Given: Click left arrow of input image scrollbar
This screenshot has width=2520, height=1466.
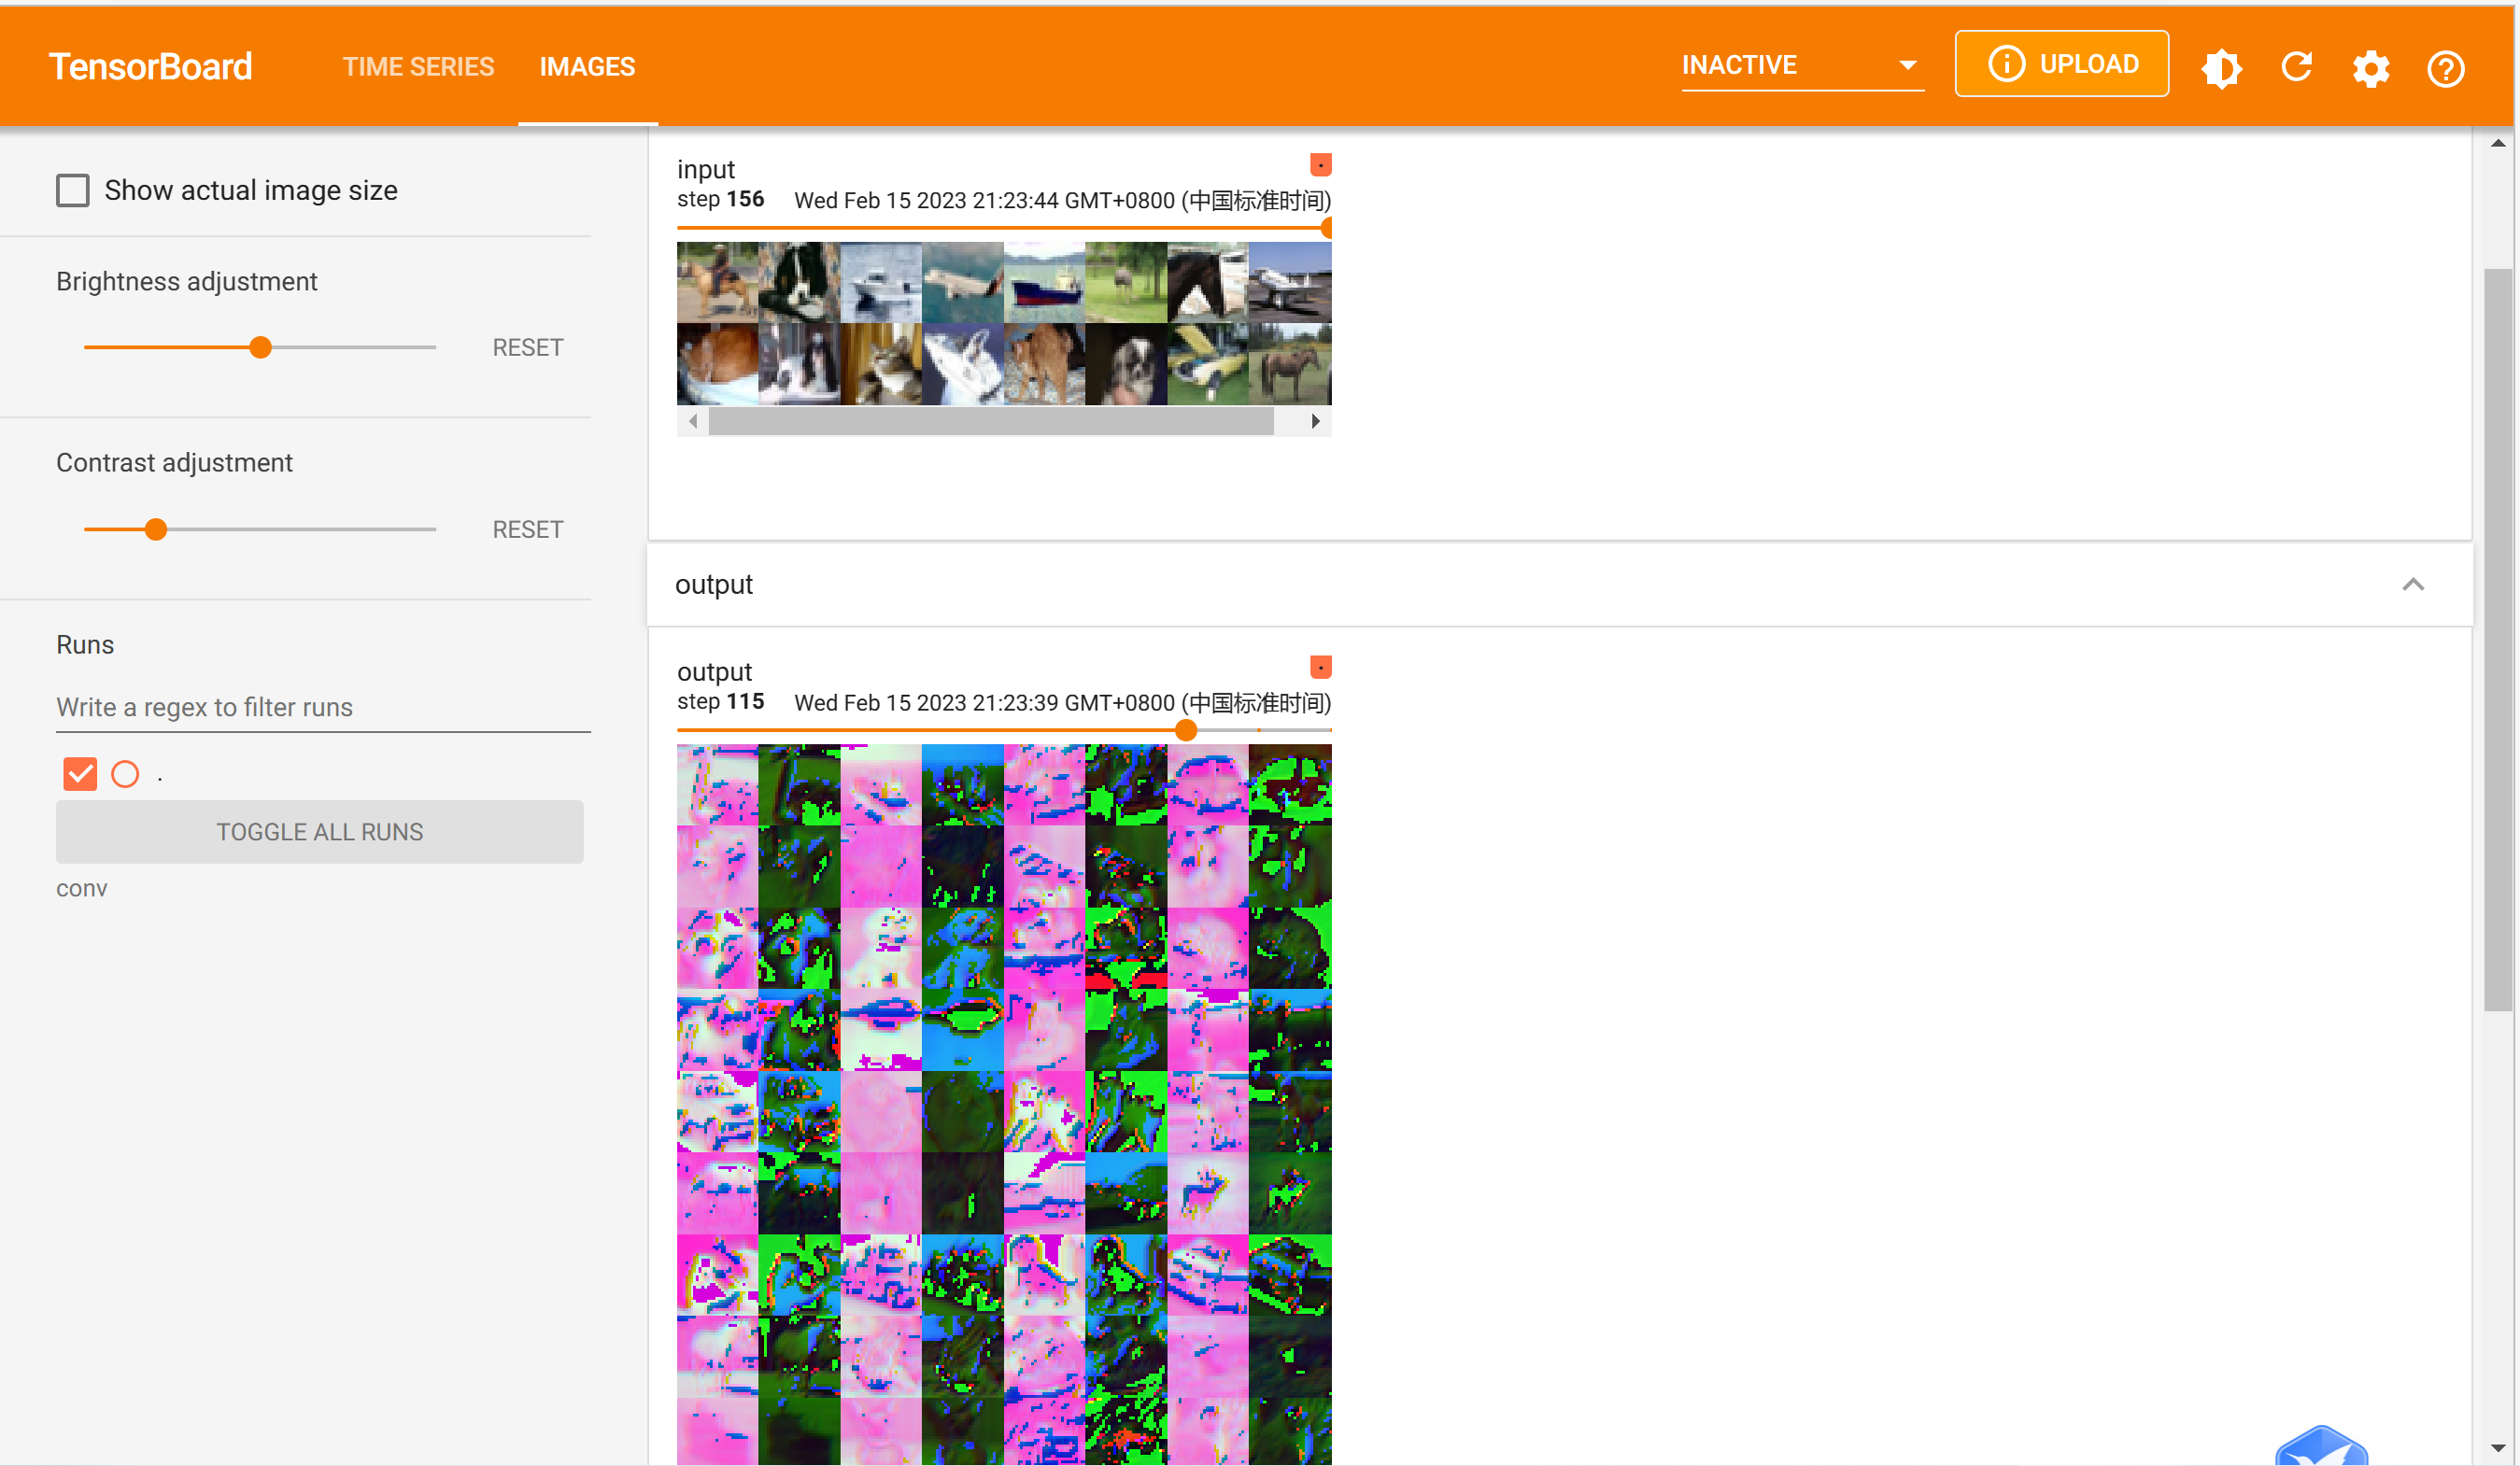Looking at the screenshot, I should (693, 421).
